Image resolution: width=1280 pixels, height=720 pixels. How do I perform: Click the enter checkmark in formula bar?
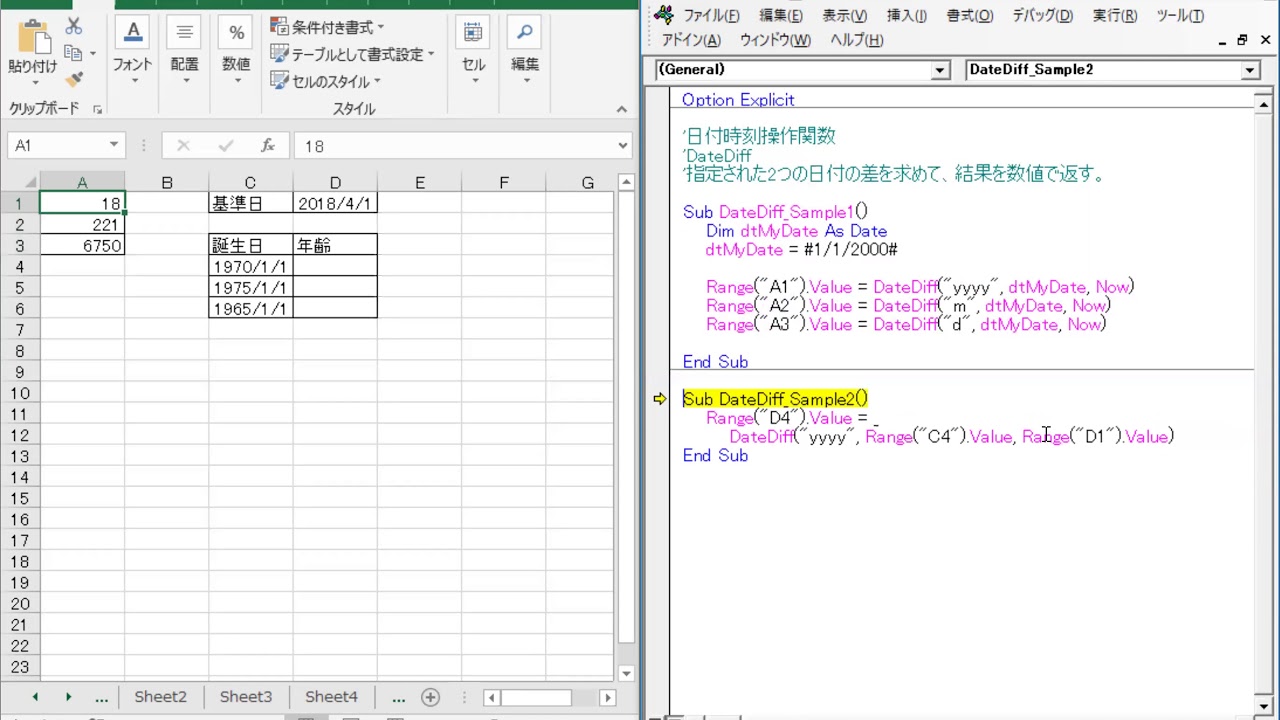point(226,146)
